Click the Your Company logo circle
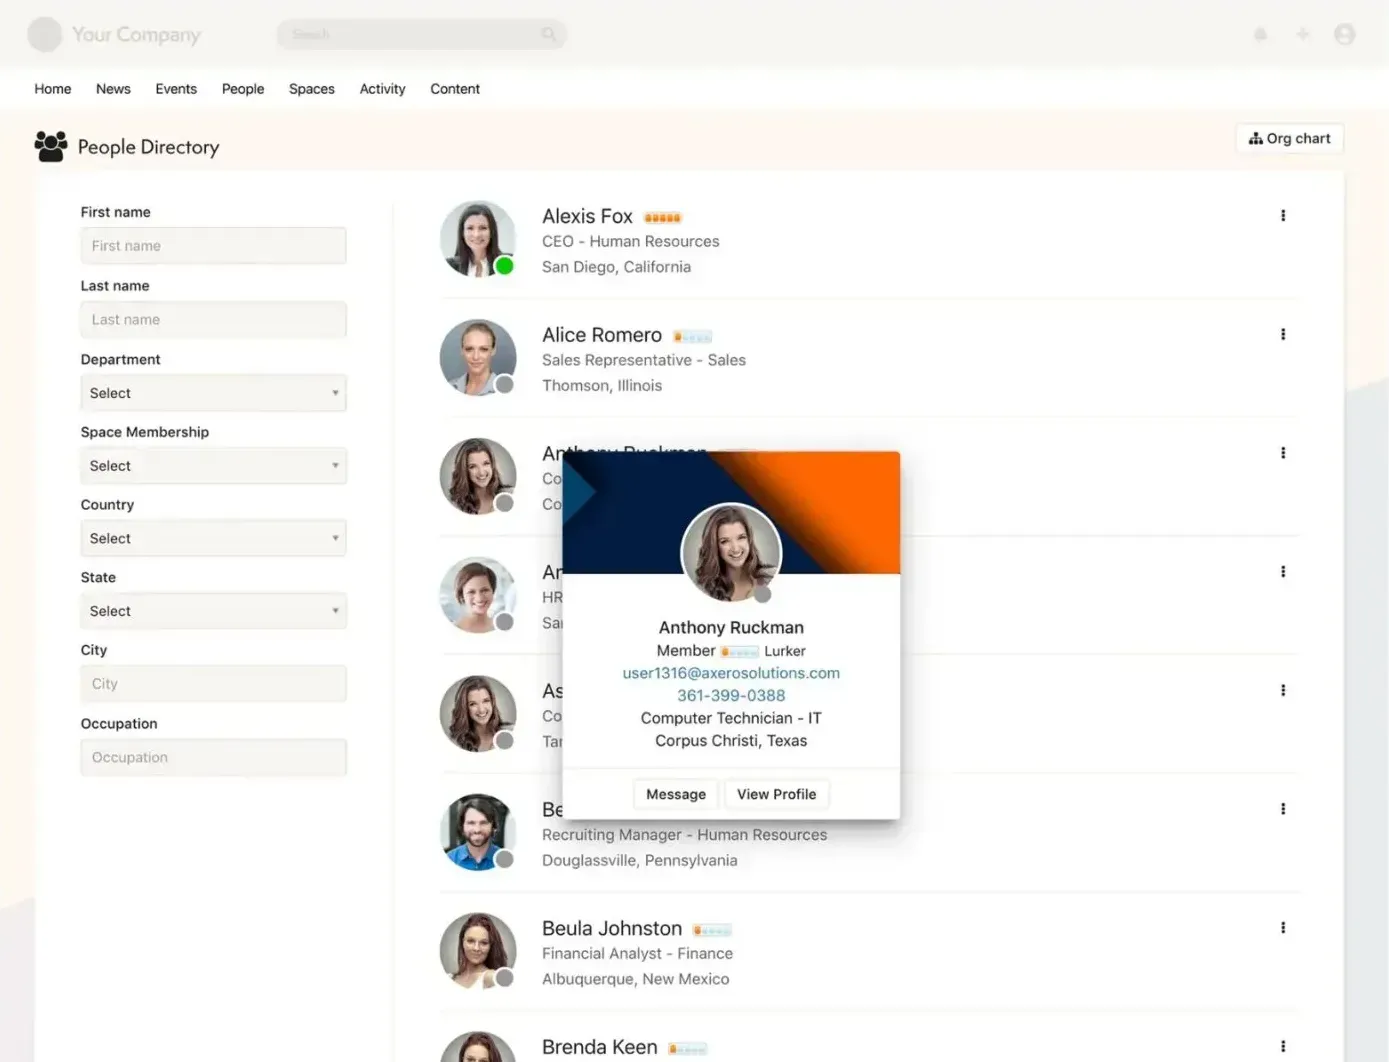Screen dimensions: 1389x1062 tap(45, 34)
